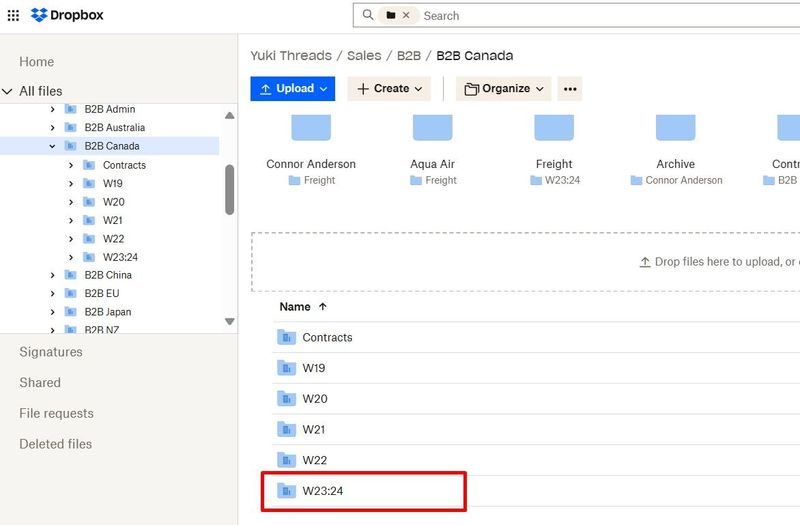This screenshot has height=525, width=800.
Task: Click the Contracts folder icon in file list
Action: coord(288,337)
